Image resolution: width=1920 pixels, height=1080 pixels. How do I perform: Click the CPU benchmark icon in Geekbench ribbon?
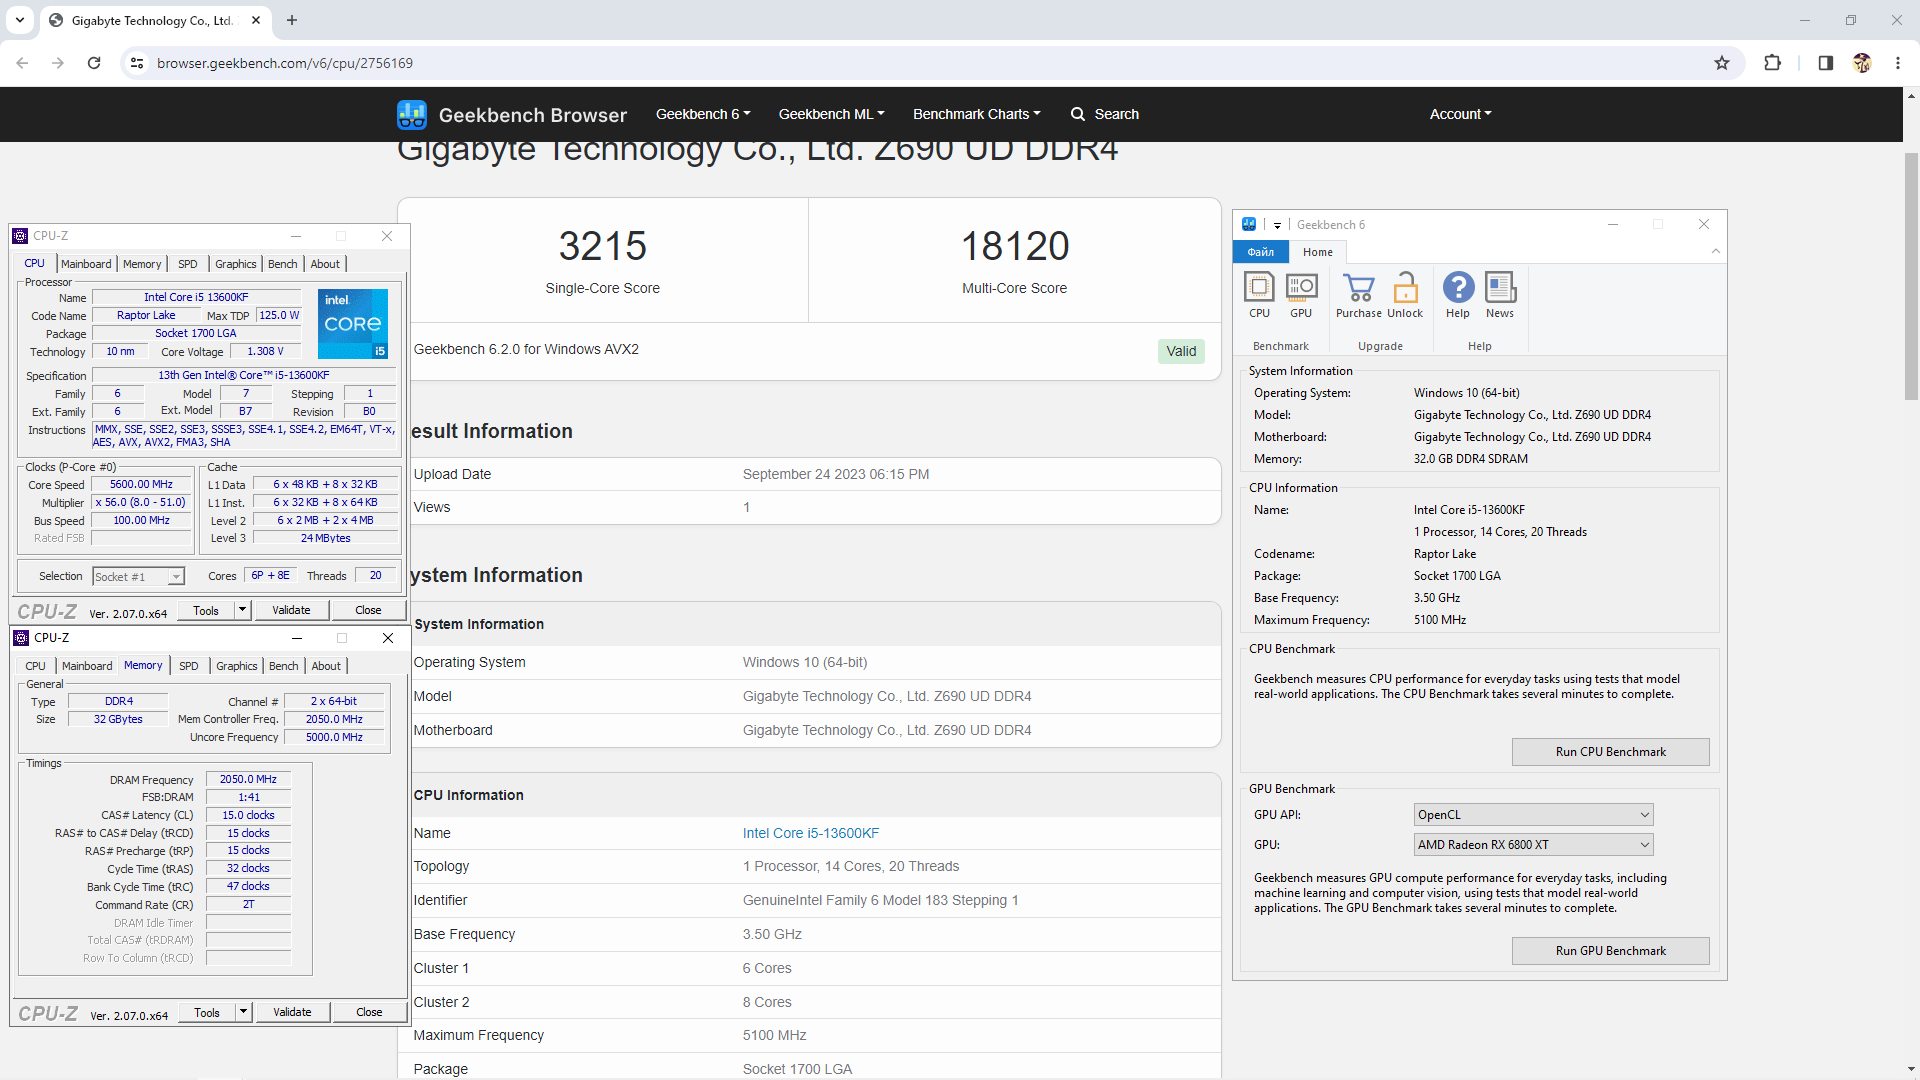pos(1259,295)
